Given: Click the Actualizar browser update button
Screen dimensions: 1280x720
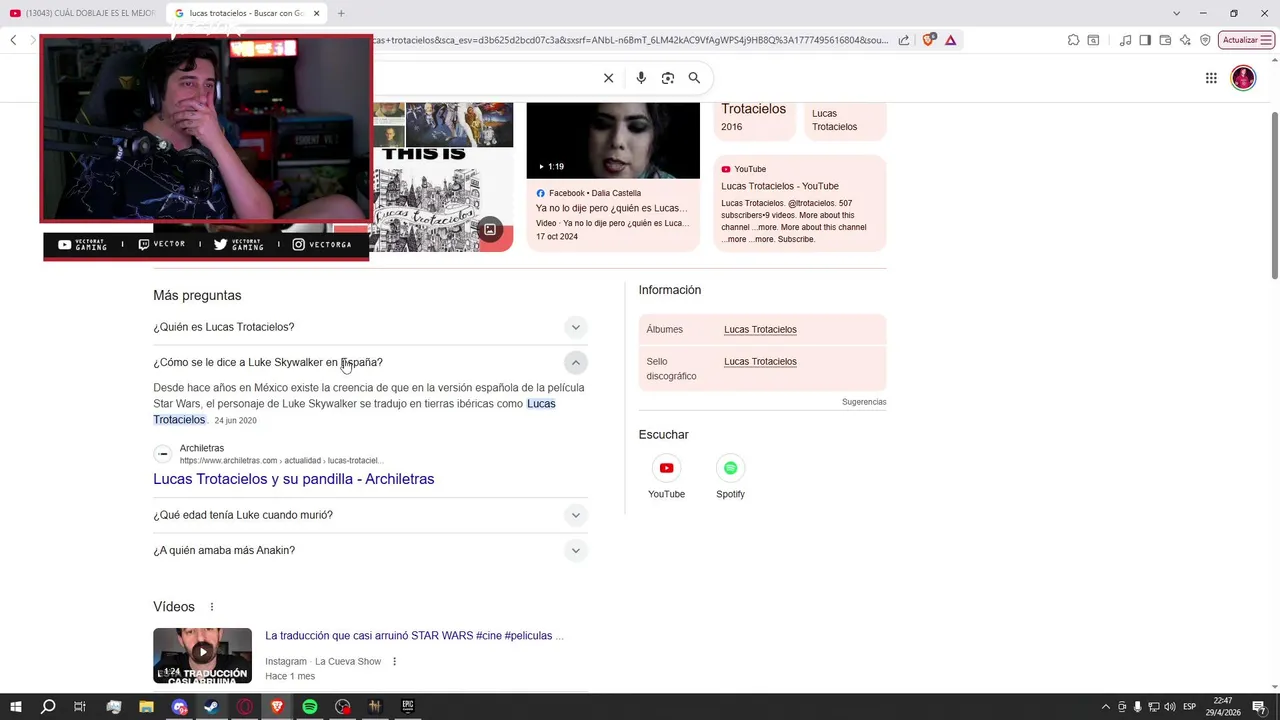Looking at the screenshot, I should [x=1246, y=40].
